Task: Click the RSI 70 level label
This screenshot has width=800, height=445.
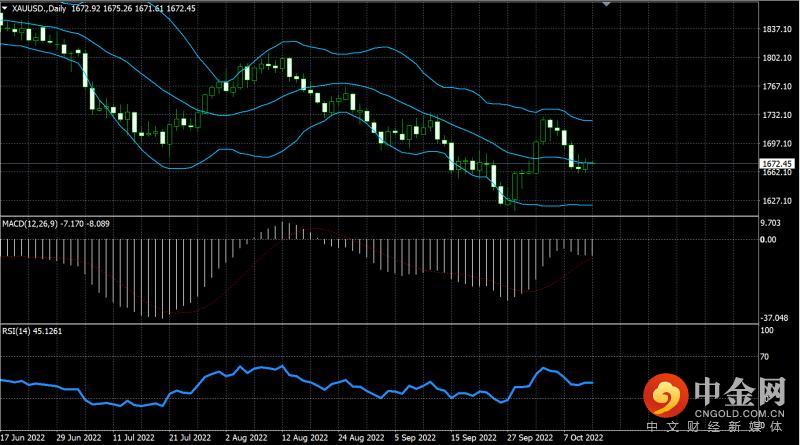Action: coord(768,356)
